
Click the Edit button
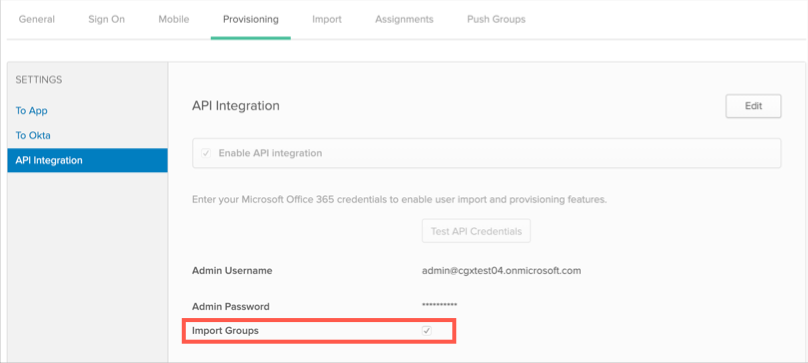tap(753, 106)
